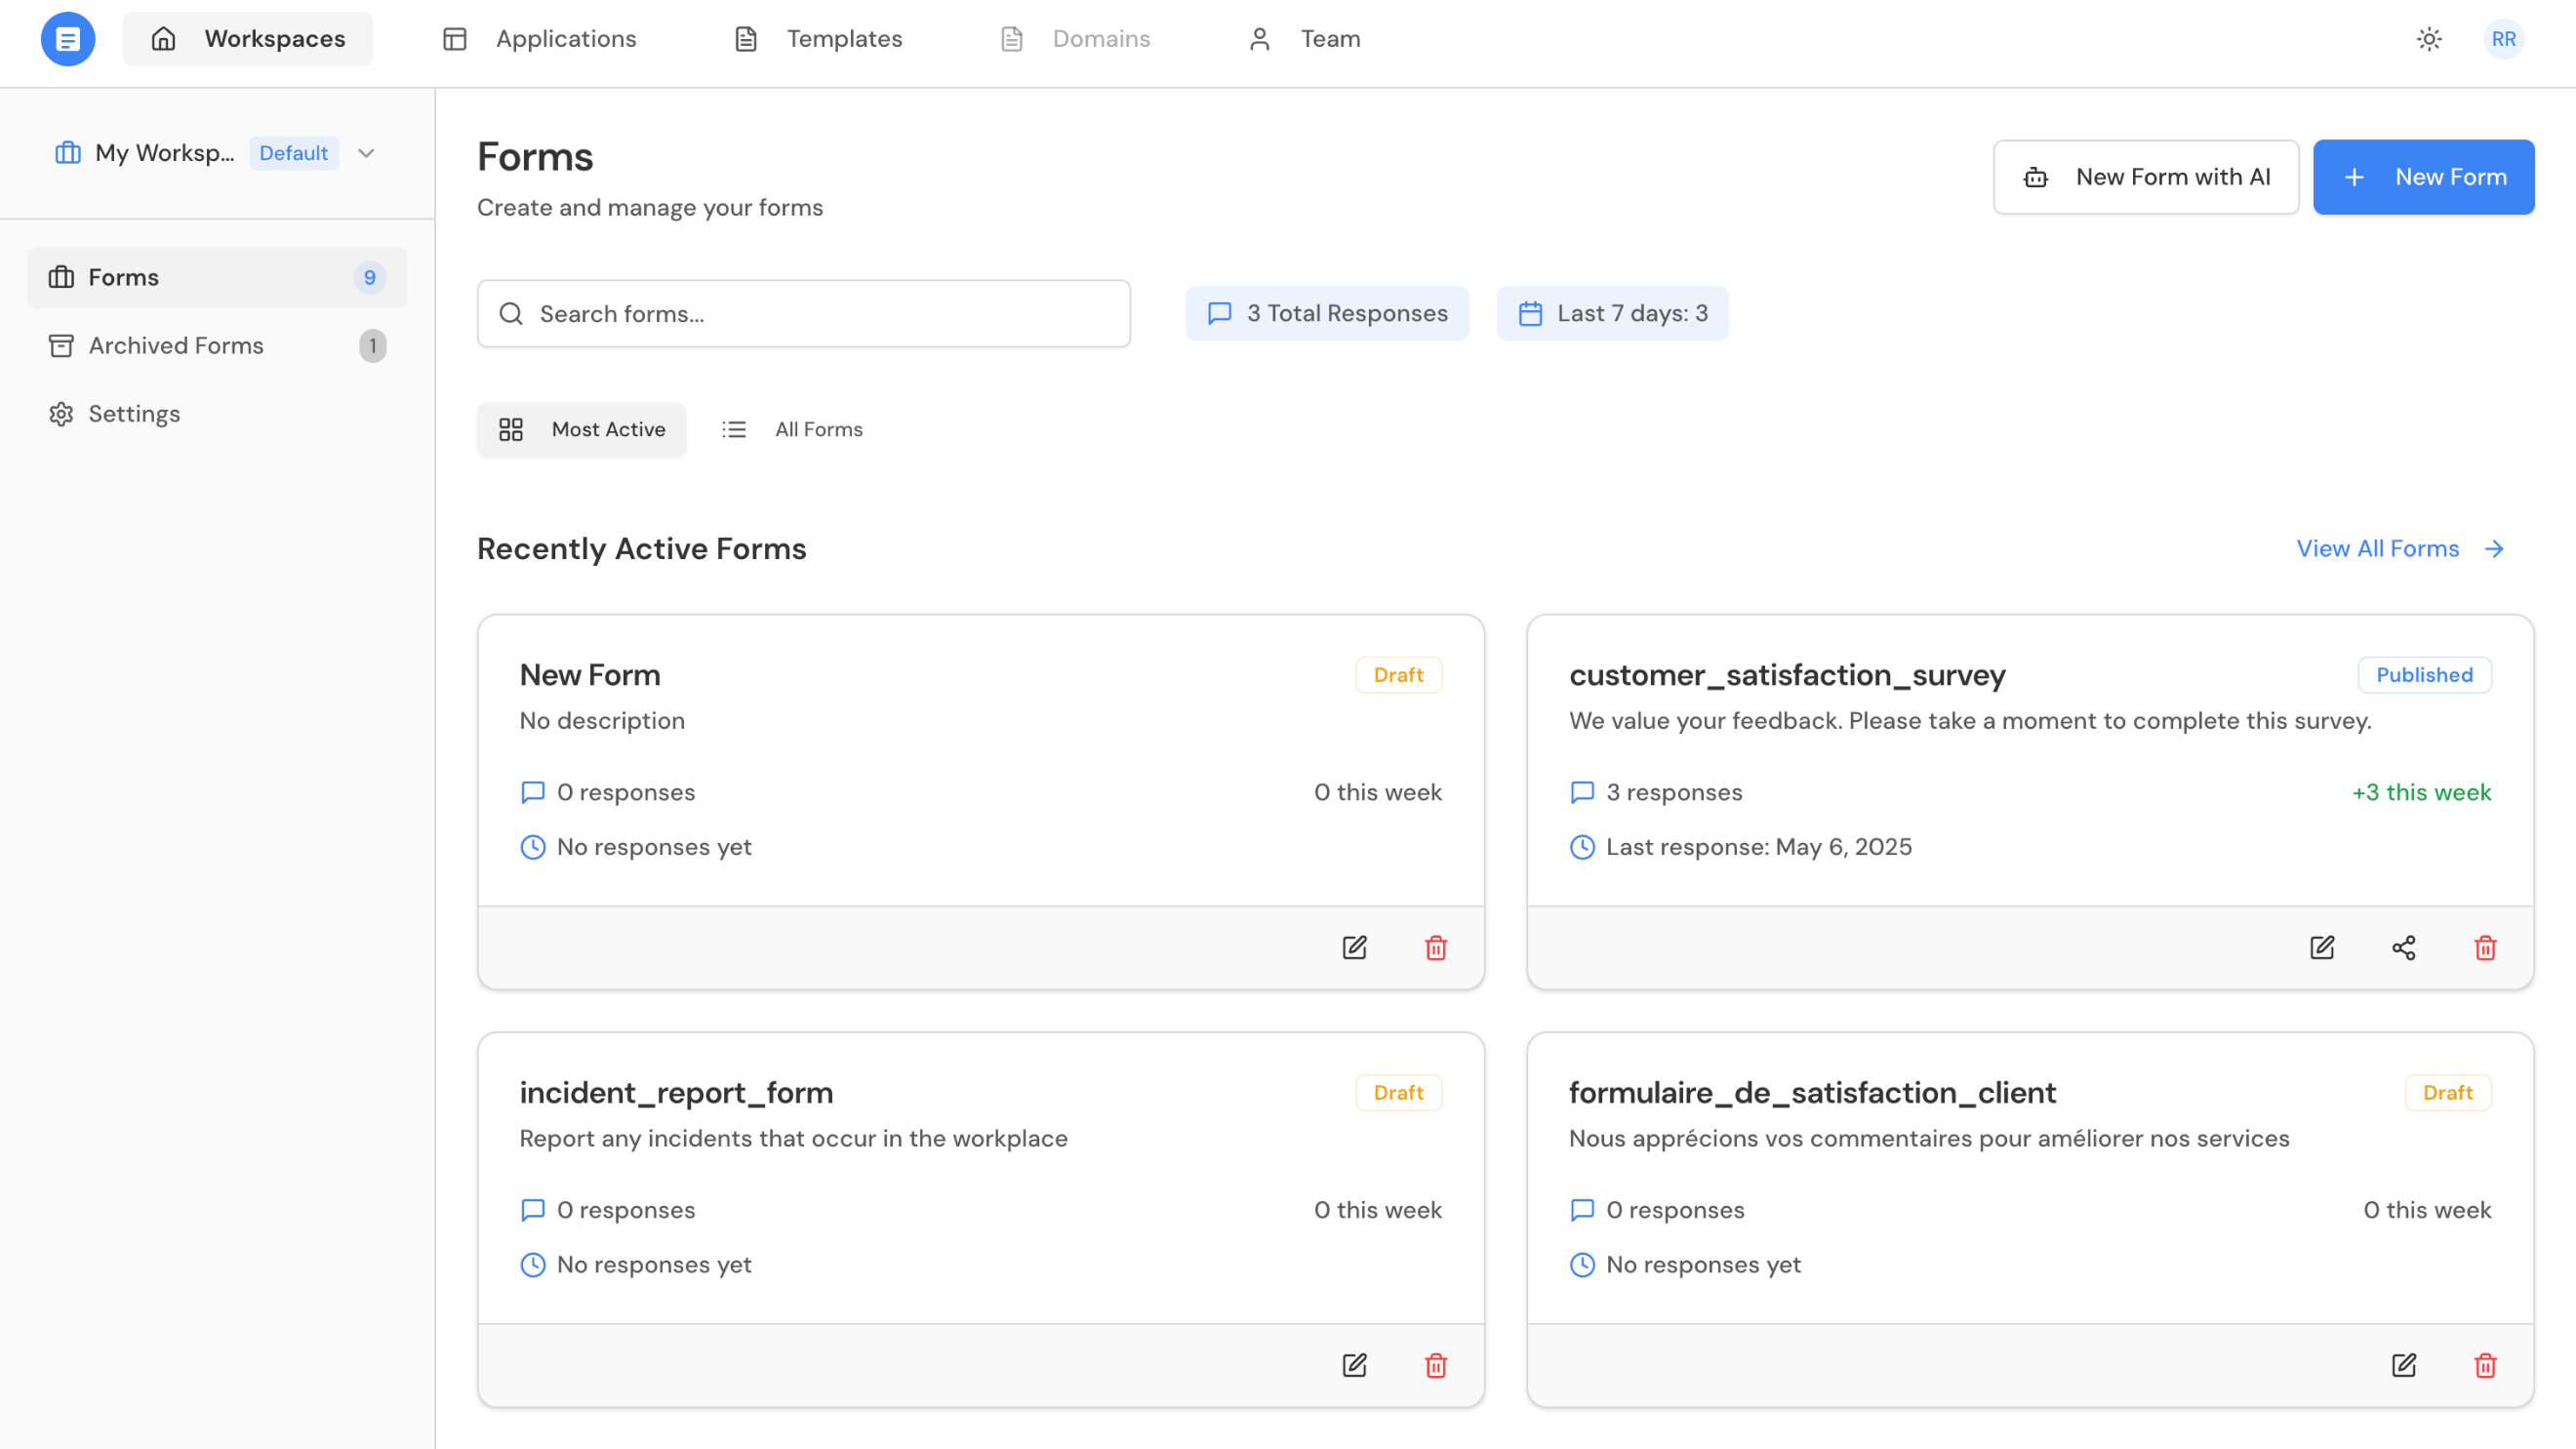Open the 3 Total Responses filter chip
The width and height of the screenshot is (2576, 1449).
(1327, 314)
